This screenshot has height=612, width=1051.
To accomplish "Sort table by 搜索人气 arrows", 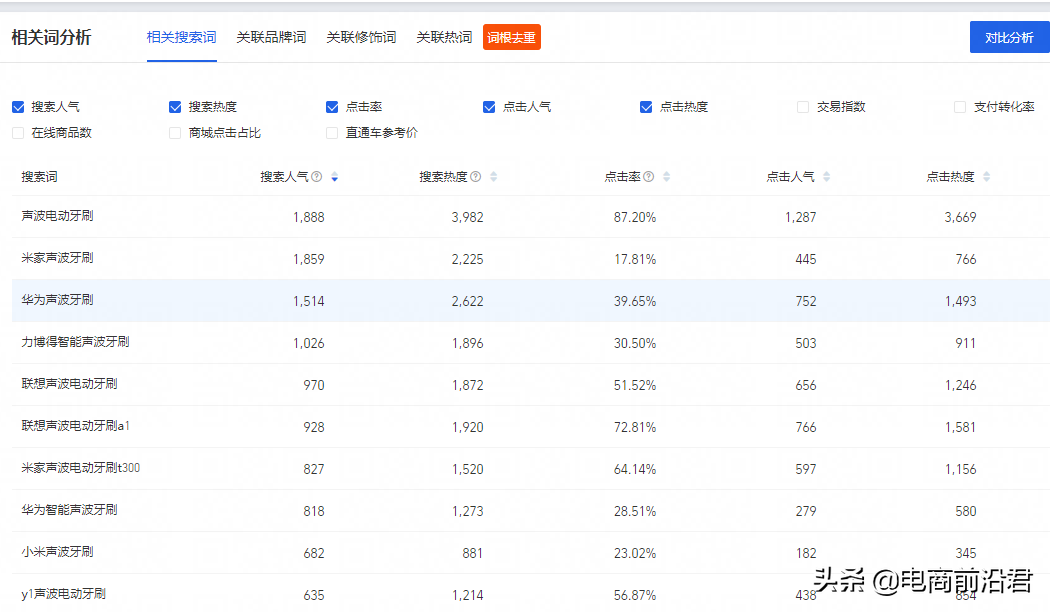I will 334,177.
